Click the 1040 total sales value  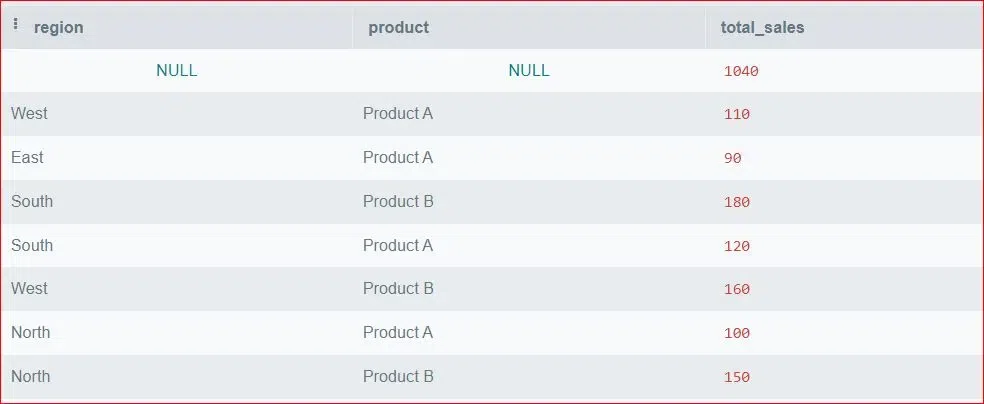click(x=735, y=71)
